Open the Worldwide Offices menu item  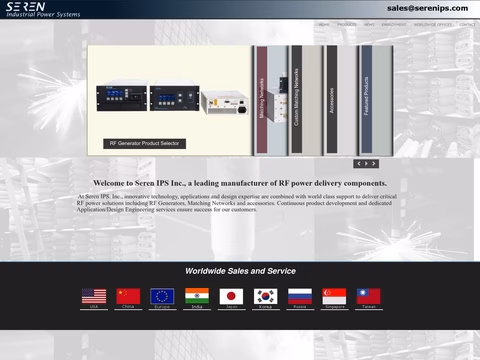click(433, 25)
